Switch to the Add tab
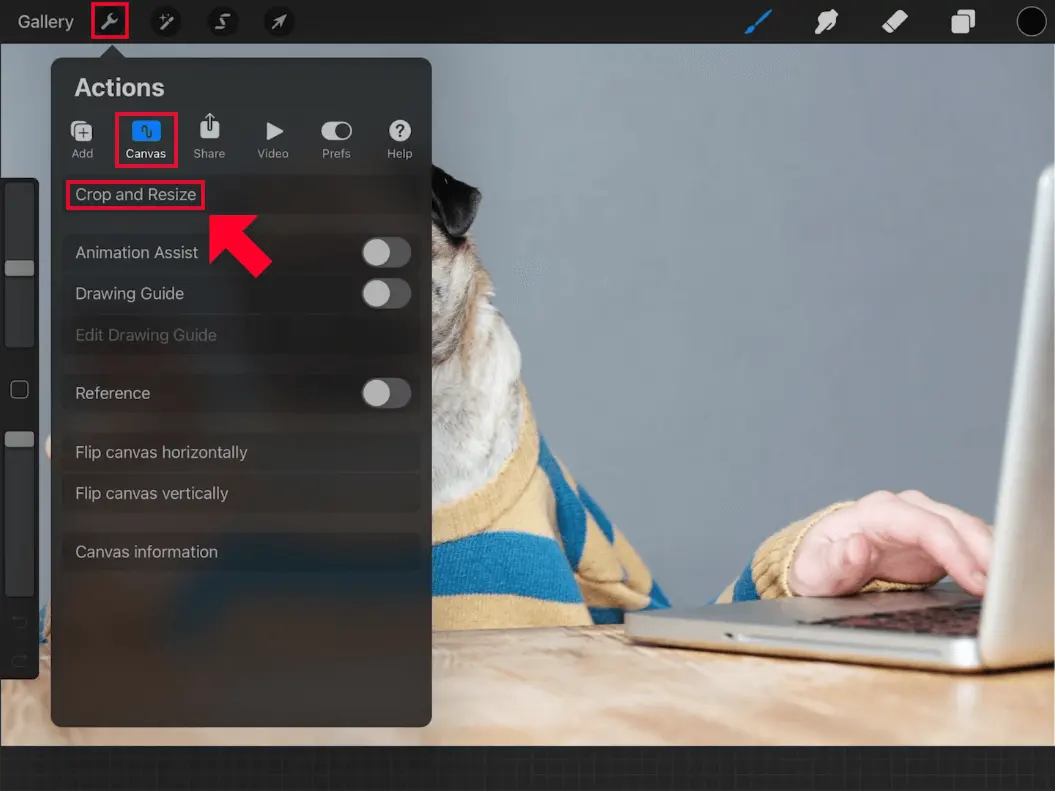Screen dimensions: 1055x791 82,139
